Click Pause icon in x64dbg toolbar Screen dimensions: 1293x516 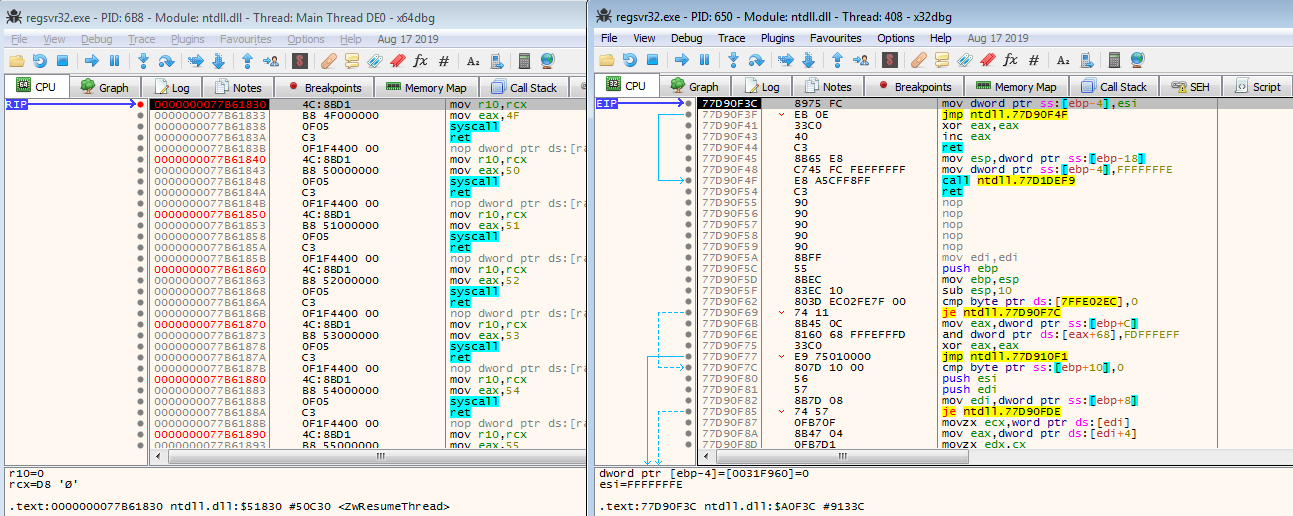pos(114,60)
